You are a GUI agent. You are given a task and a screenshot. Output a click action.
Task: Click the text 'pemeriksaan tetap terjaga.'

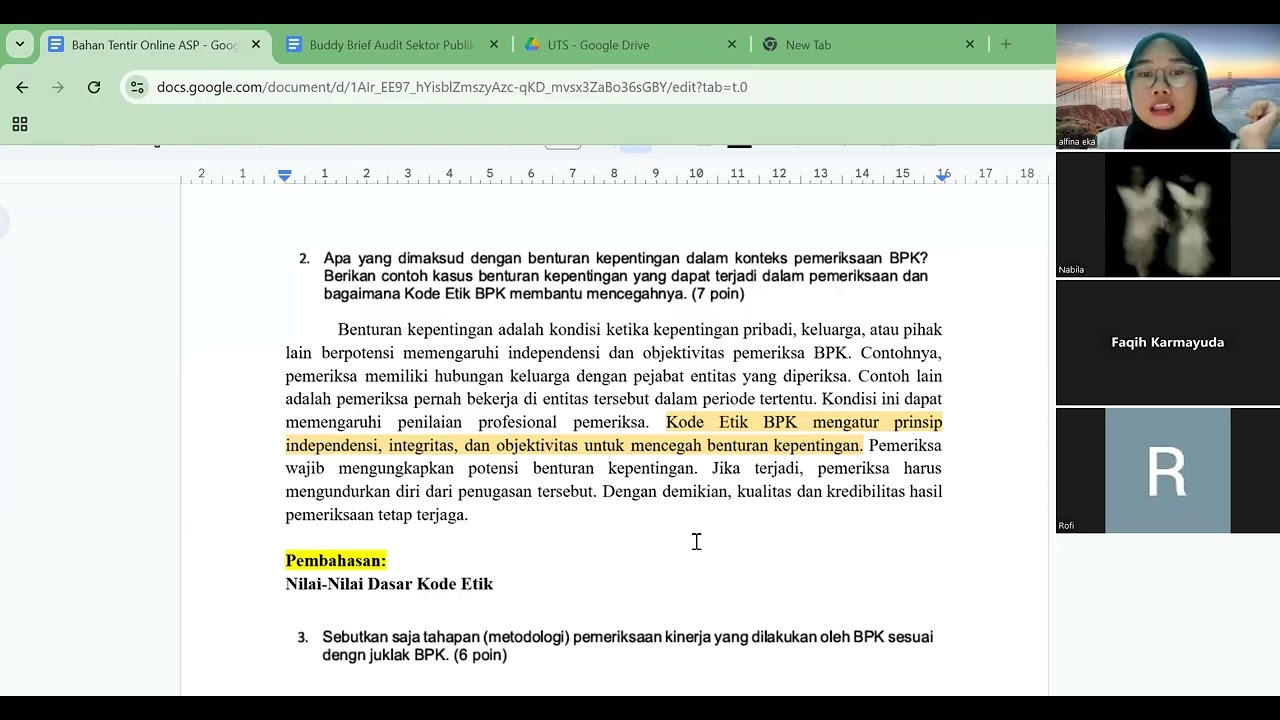[x=377, y=515]
